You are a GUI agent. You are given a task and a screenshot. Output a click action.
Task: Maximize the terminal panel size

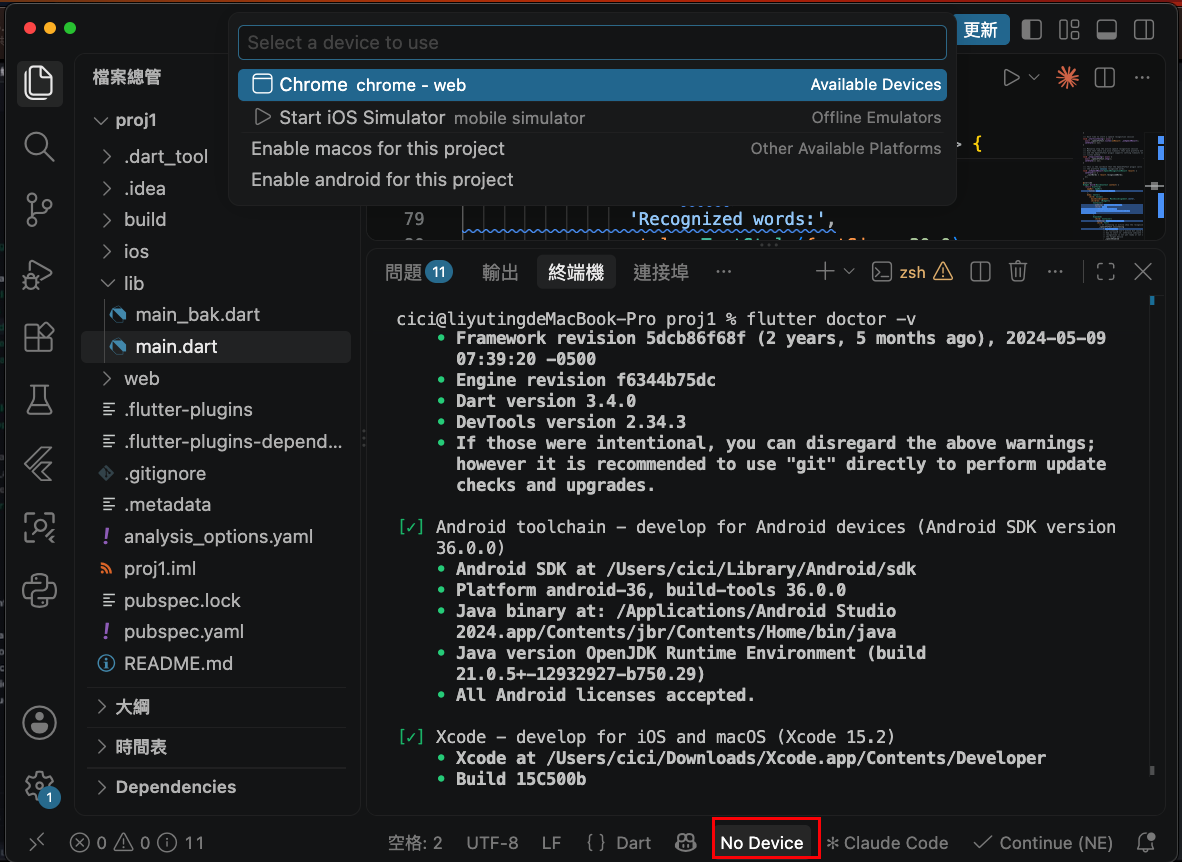click(x=1105, y=271)
